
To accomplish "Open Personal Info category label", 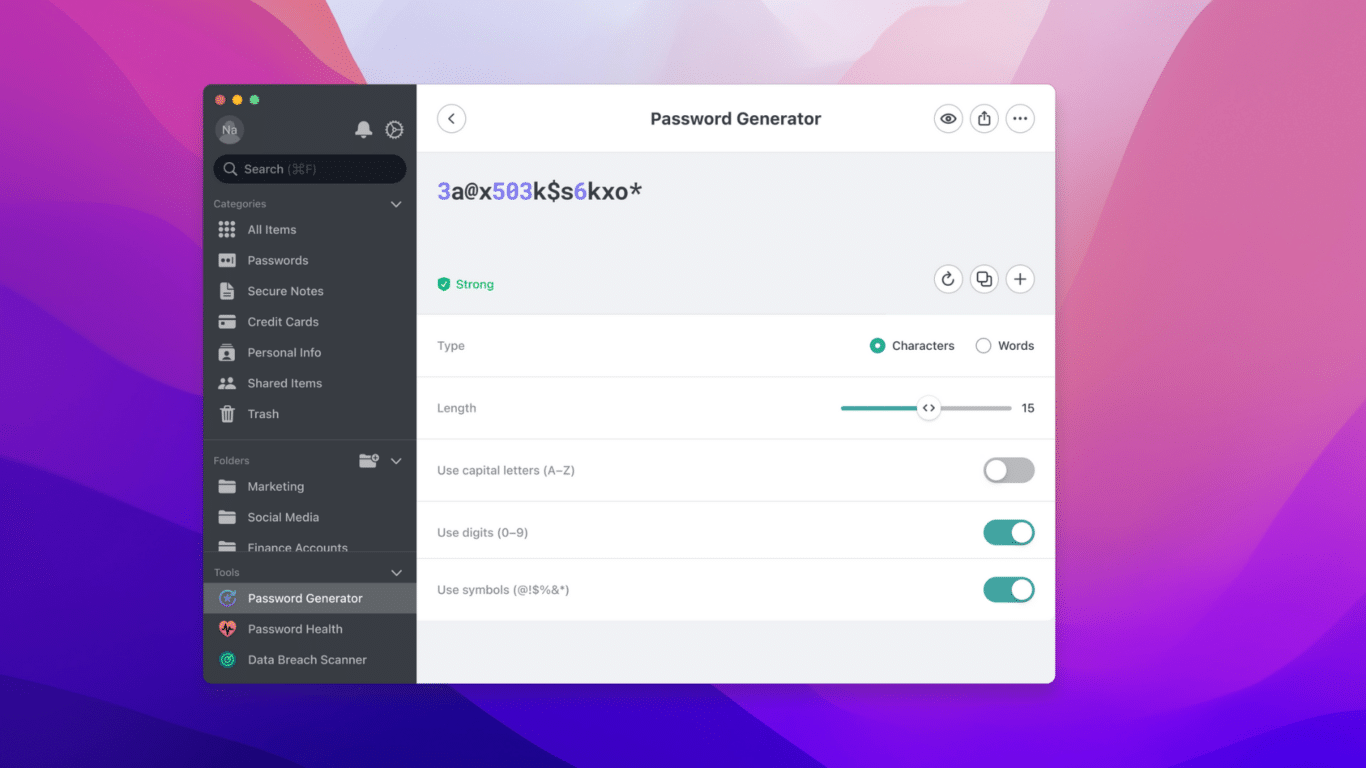I will click(x=284, y=353).
